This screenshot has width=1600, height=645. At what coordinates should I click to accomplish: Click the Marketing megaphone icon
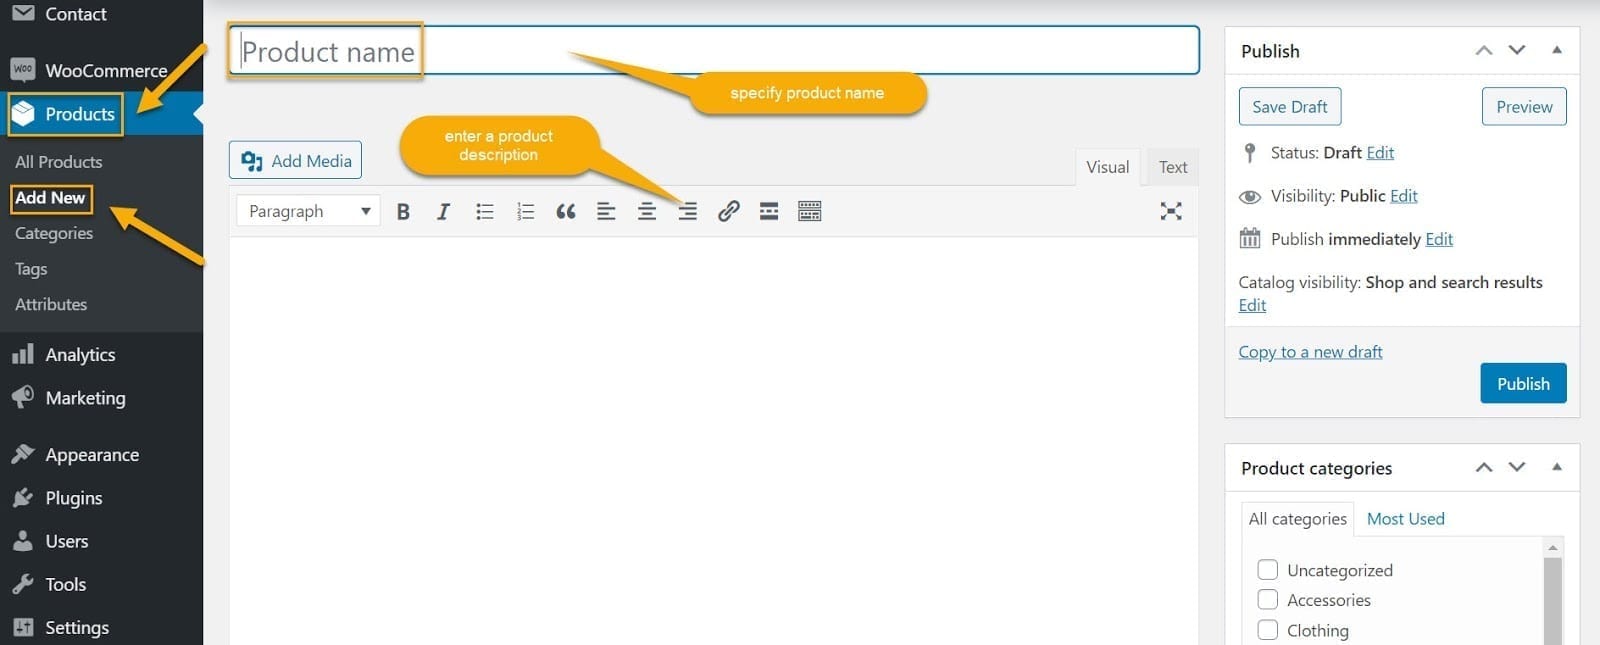23,397
